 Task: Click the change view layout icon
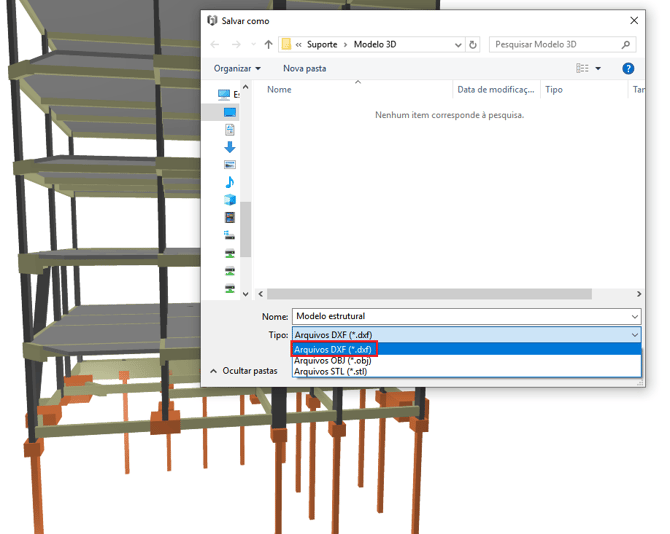click(582, 68)
